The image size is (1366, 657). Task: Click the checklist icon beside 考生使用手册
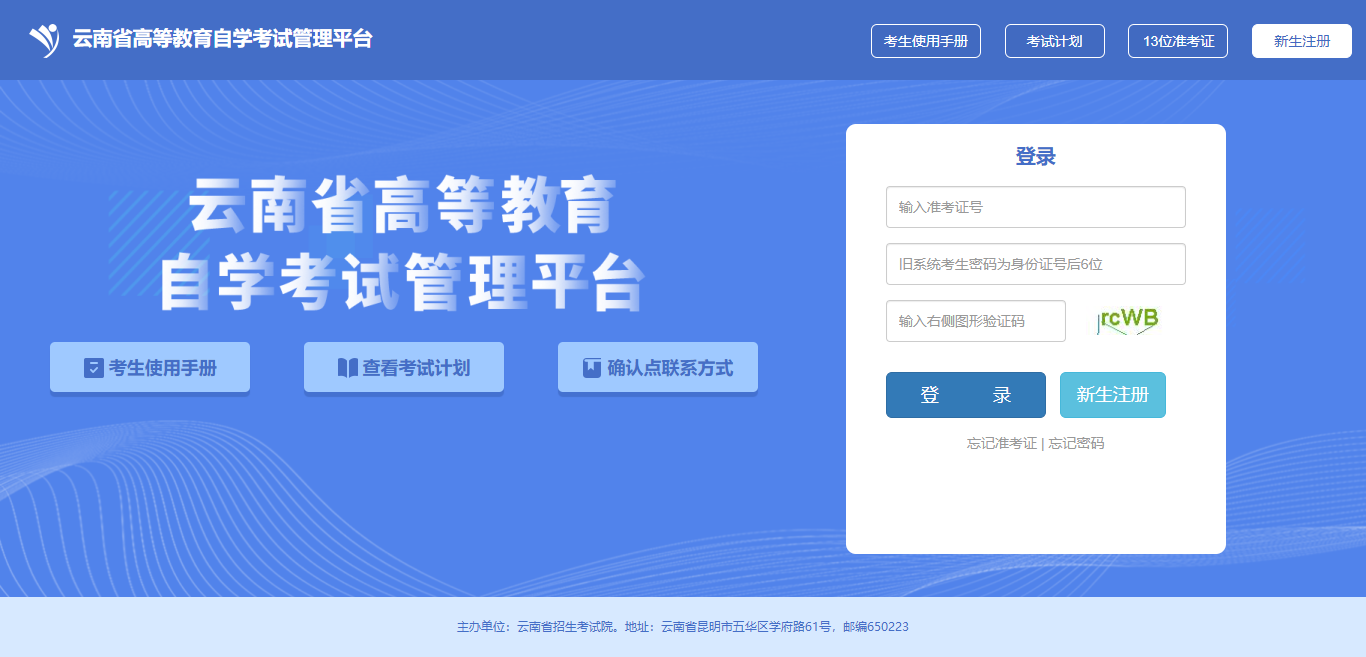[x=94, y=368]
